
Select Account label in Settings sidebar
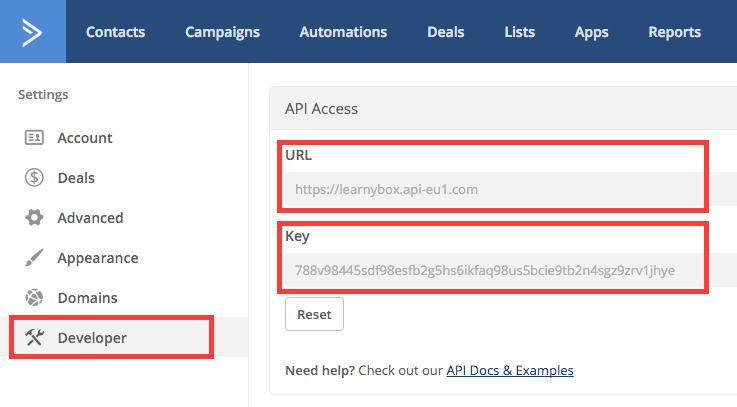pos(85,138)
